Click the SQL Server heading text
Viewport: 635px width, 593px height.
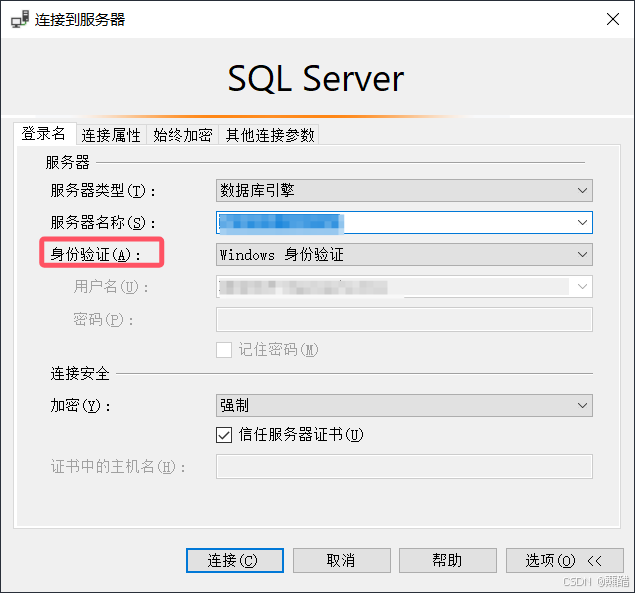pos(316,79)
